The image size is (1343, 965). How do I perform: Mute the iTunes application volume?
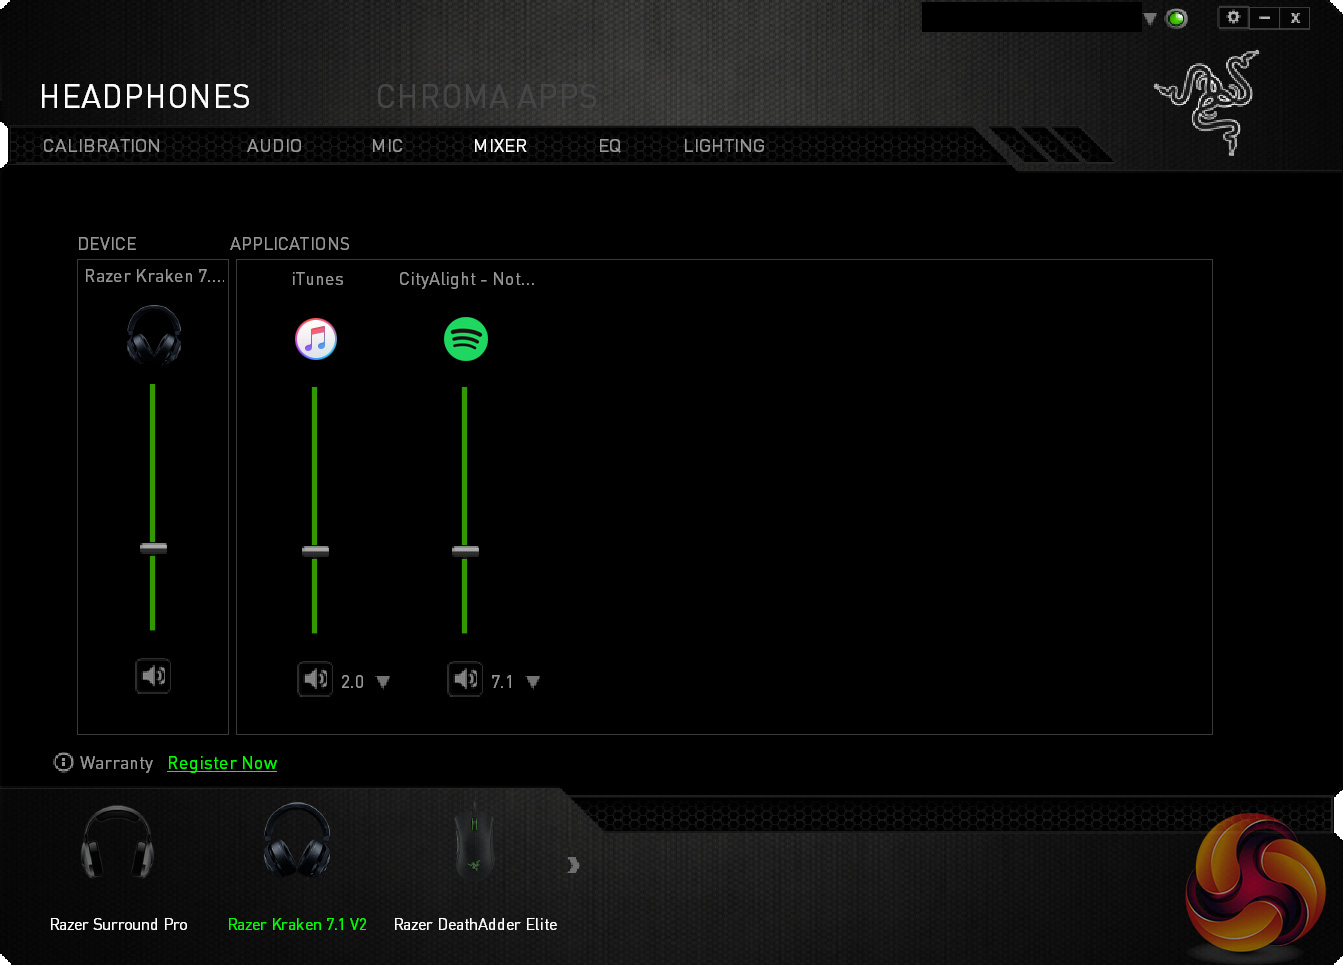(315, 679)
